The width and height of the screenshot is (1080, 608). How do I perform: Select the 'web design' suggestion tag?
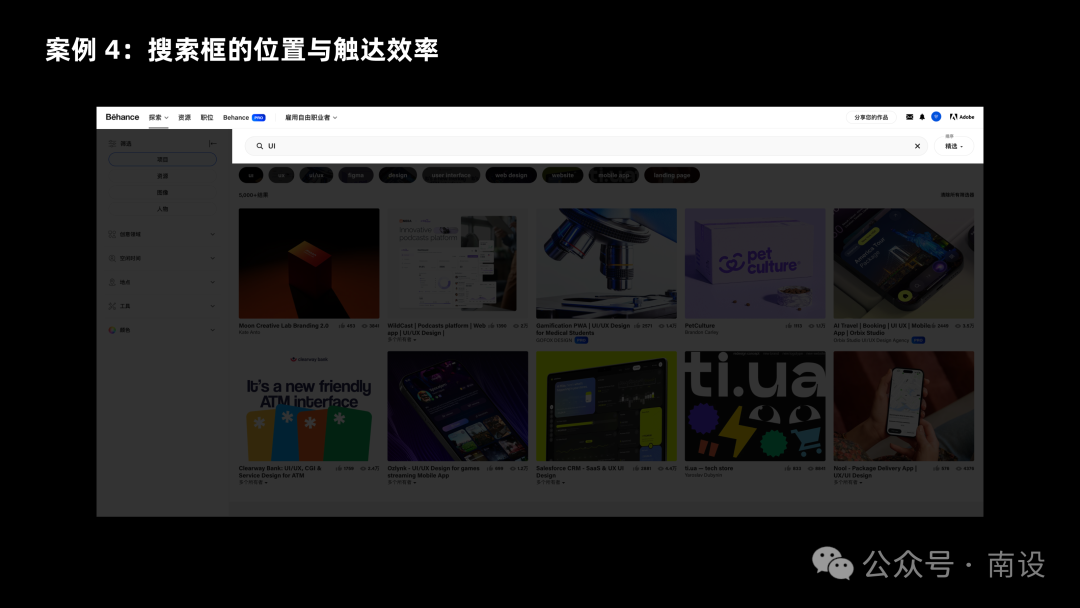point(511,176)
